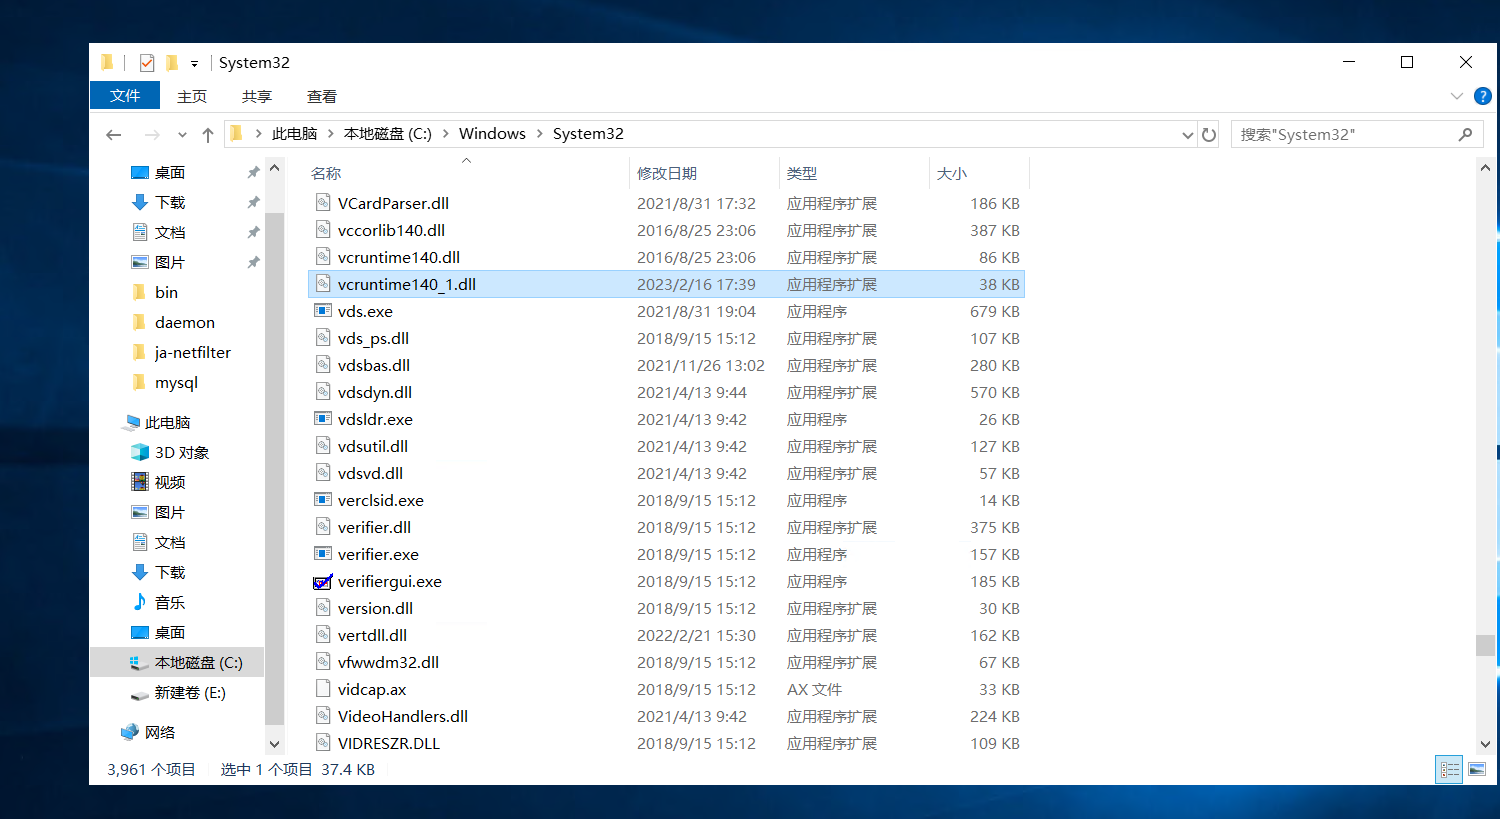The image size is (1500, 819).
Task: Open pinned 下载 in Quick Access
Action: point(170,203)
